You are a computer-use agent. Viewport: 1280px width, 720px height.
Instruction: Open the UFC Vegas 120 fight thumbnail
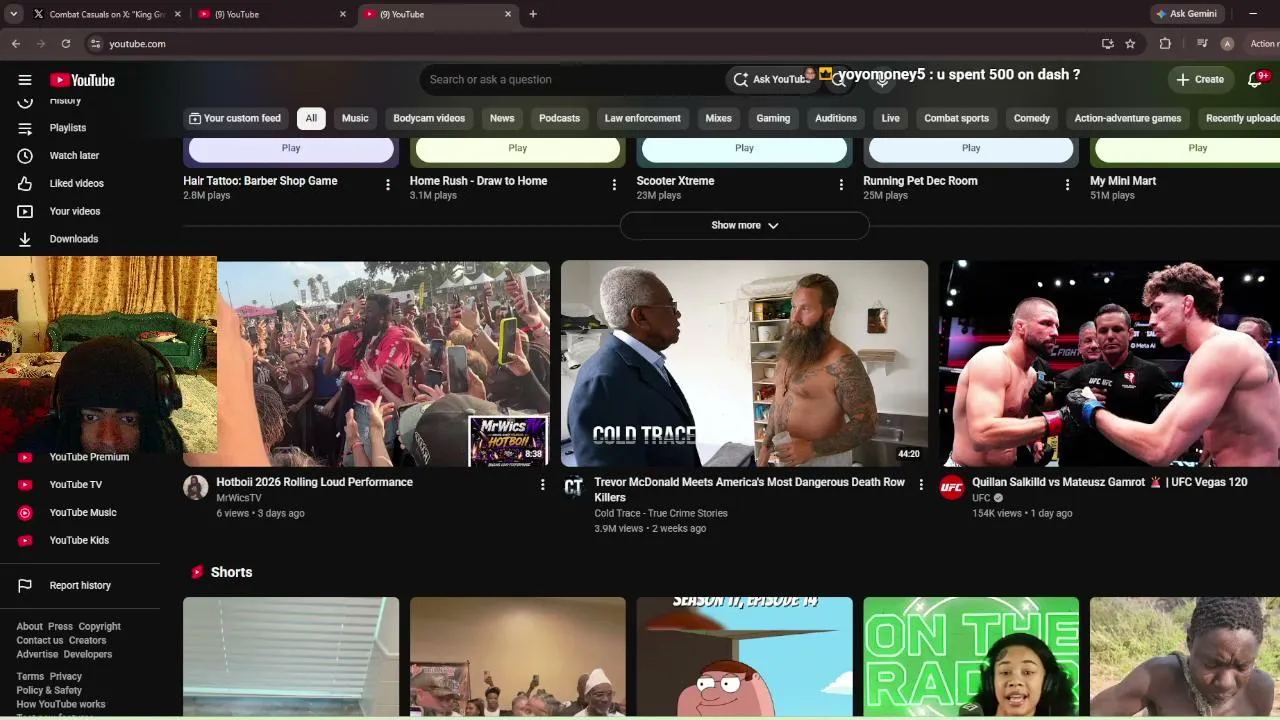pyautogui.click(x=1110, y=364)
